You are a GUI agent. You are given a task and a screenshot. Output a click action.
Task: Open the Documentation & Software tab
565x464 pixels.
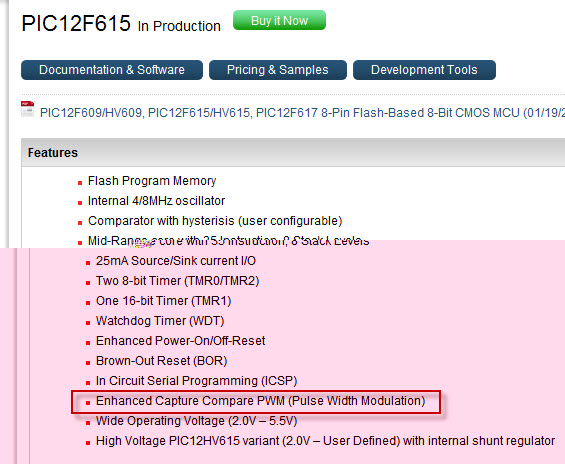[x=112, y=70]
